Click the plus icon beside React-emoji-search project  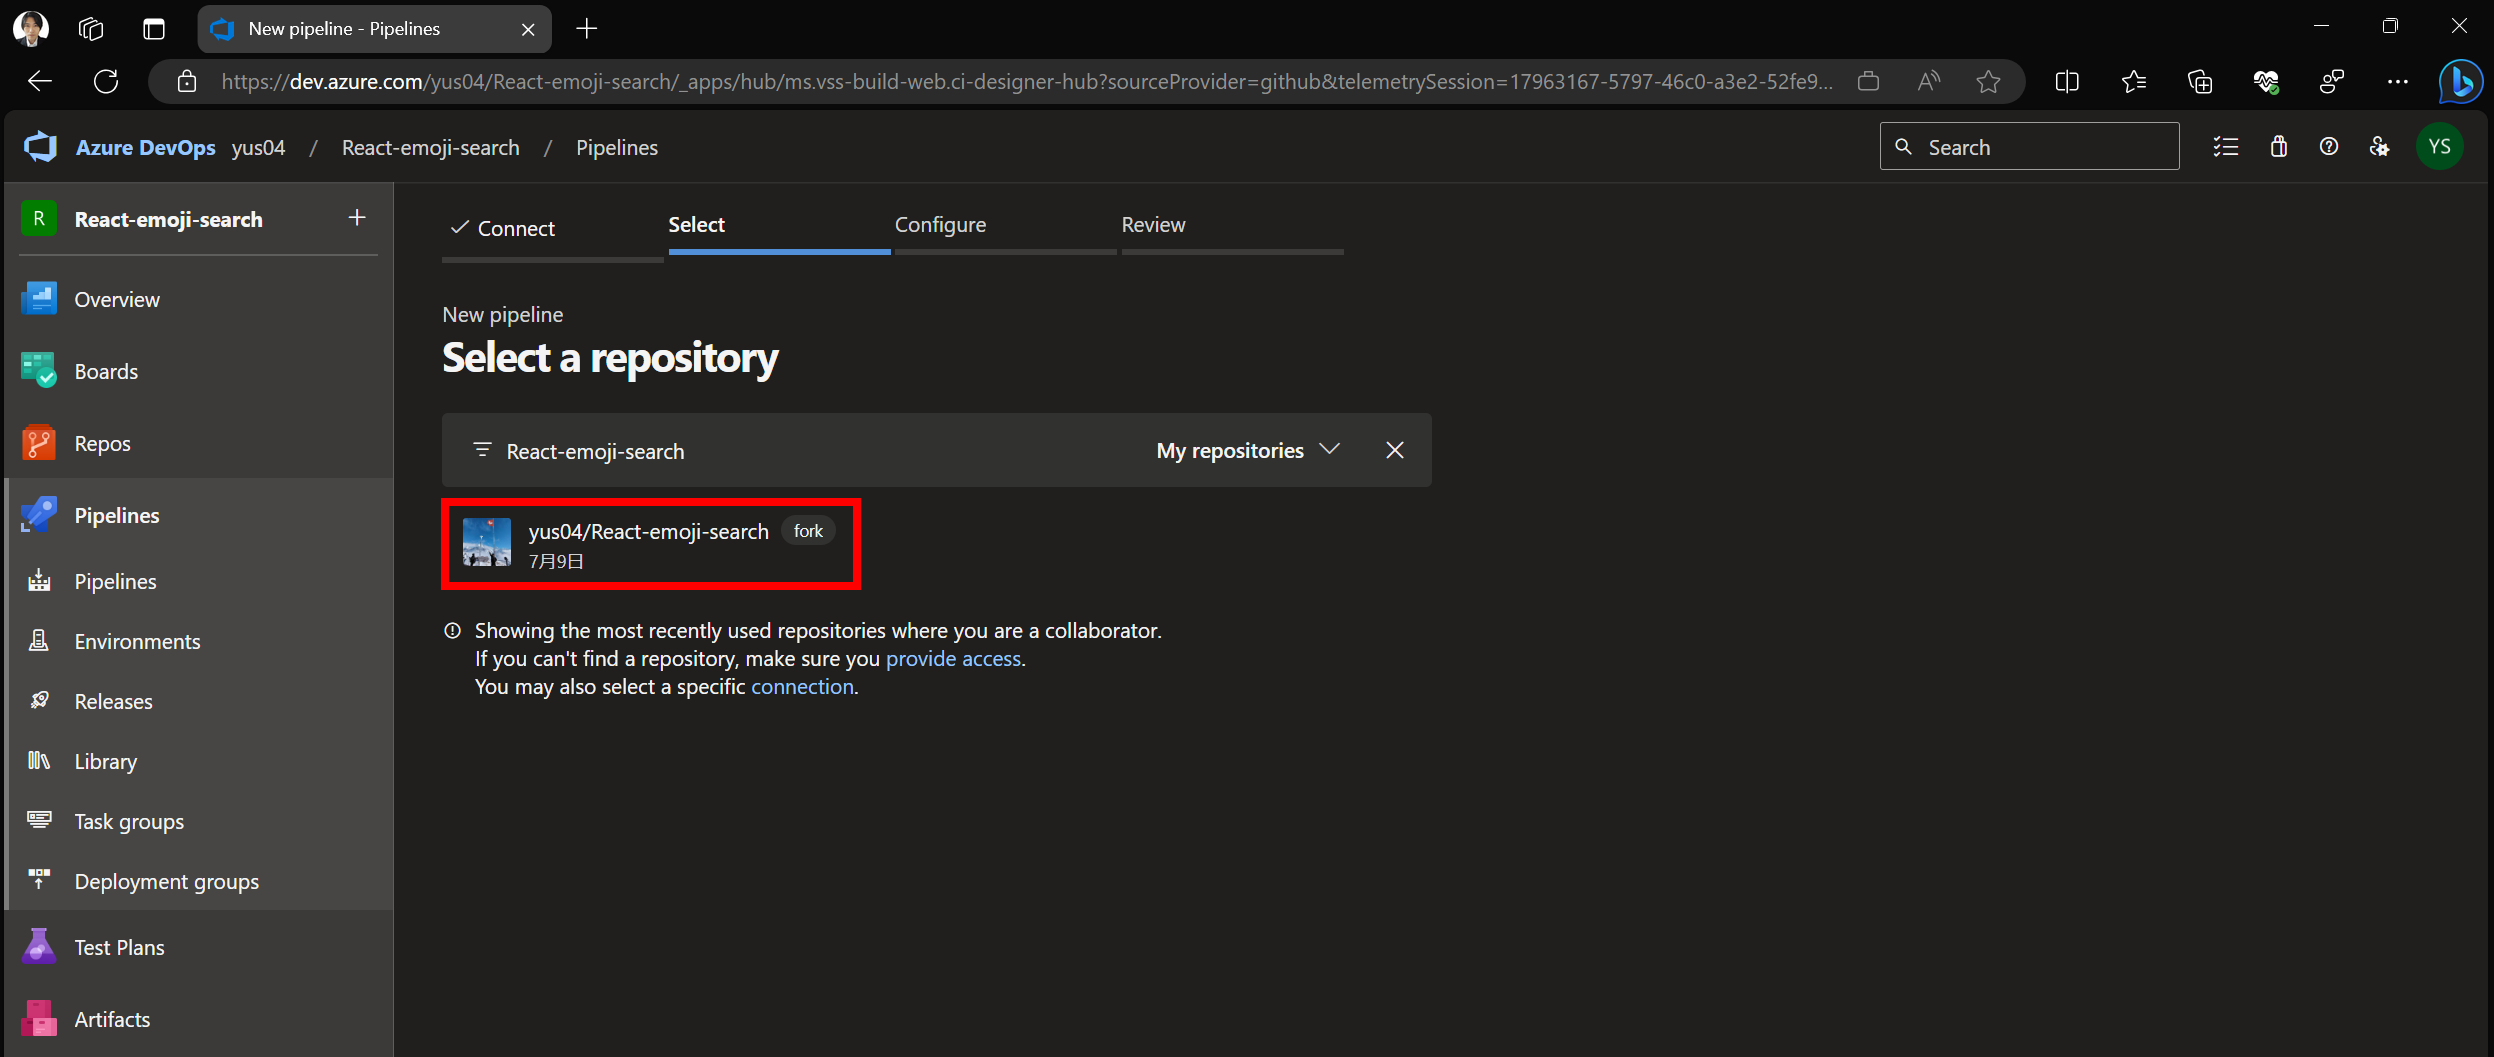tap(357, 218)
